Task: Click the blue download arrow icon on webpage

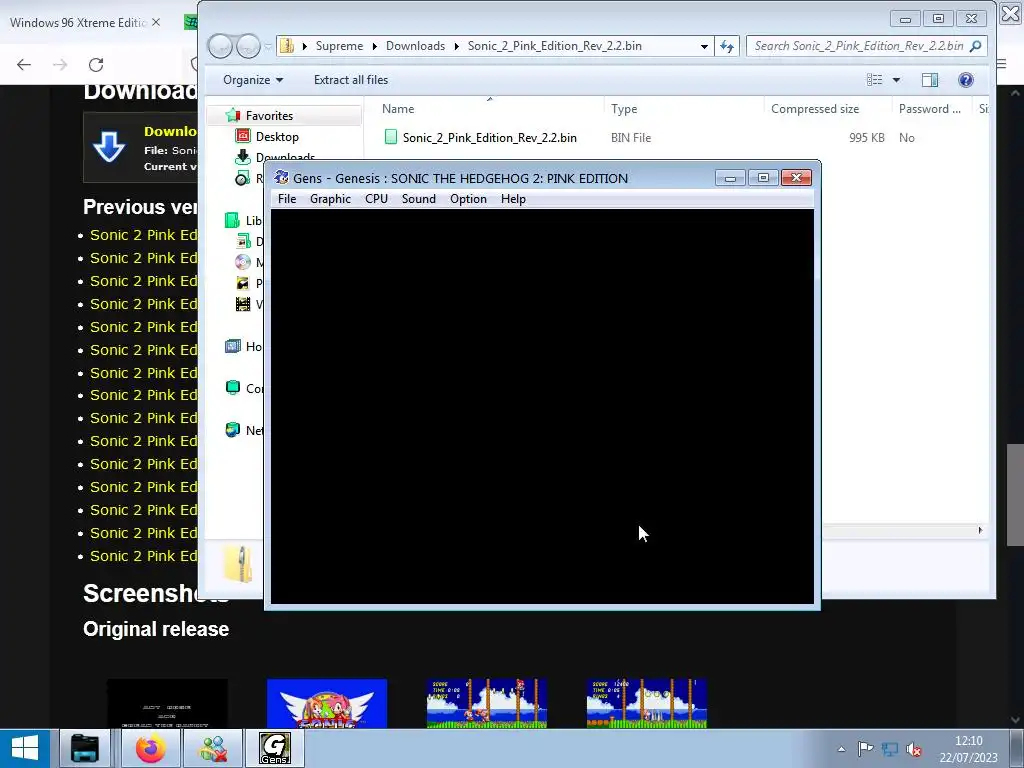Action: tap(109, 147)
